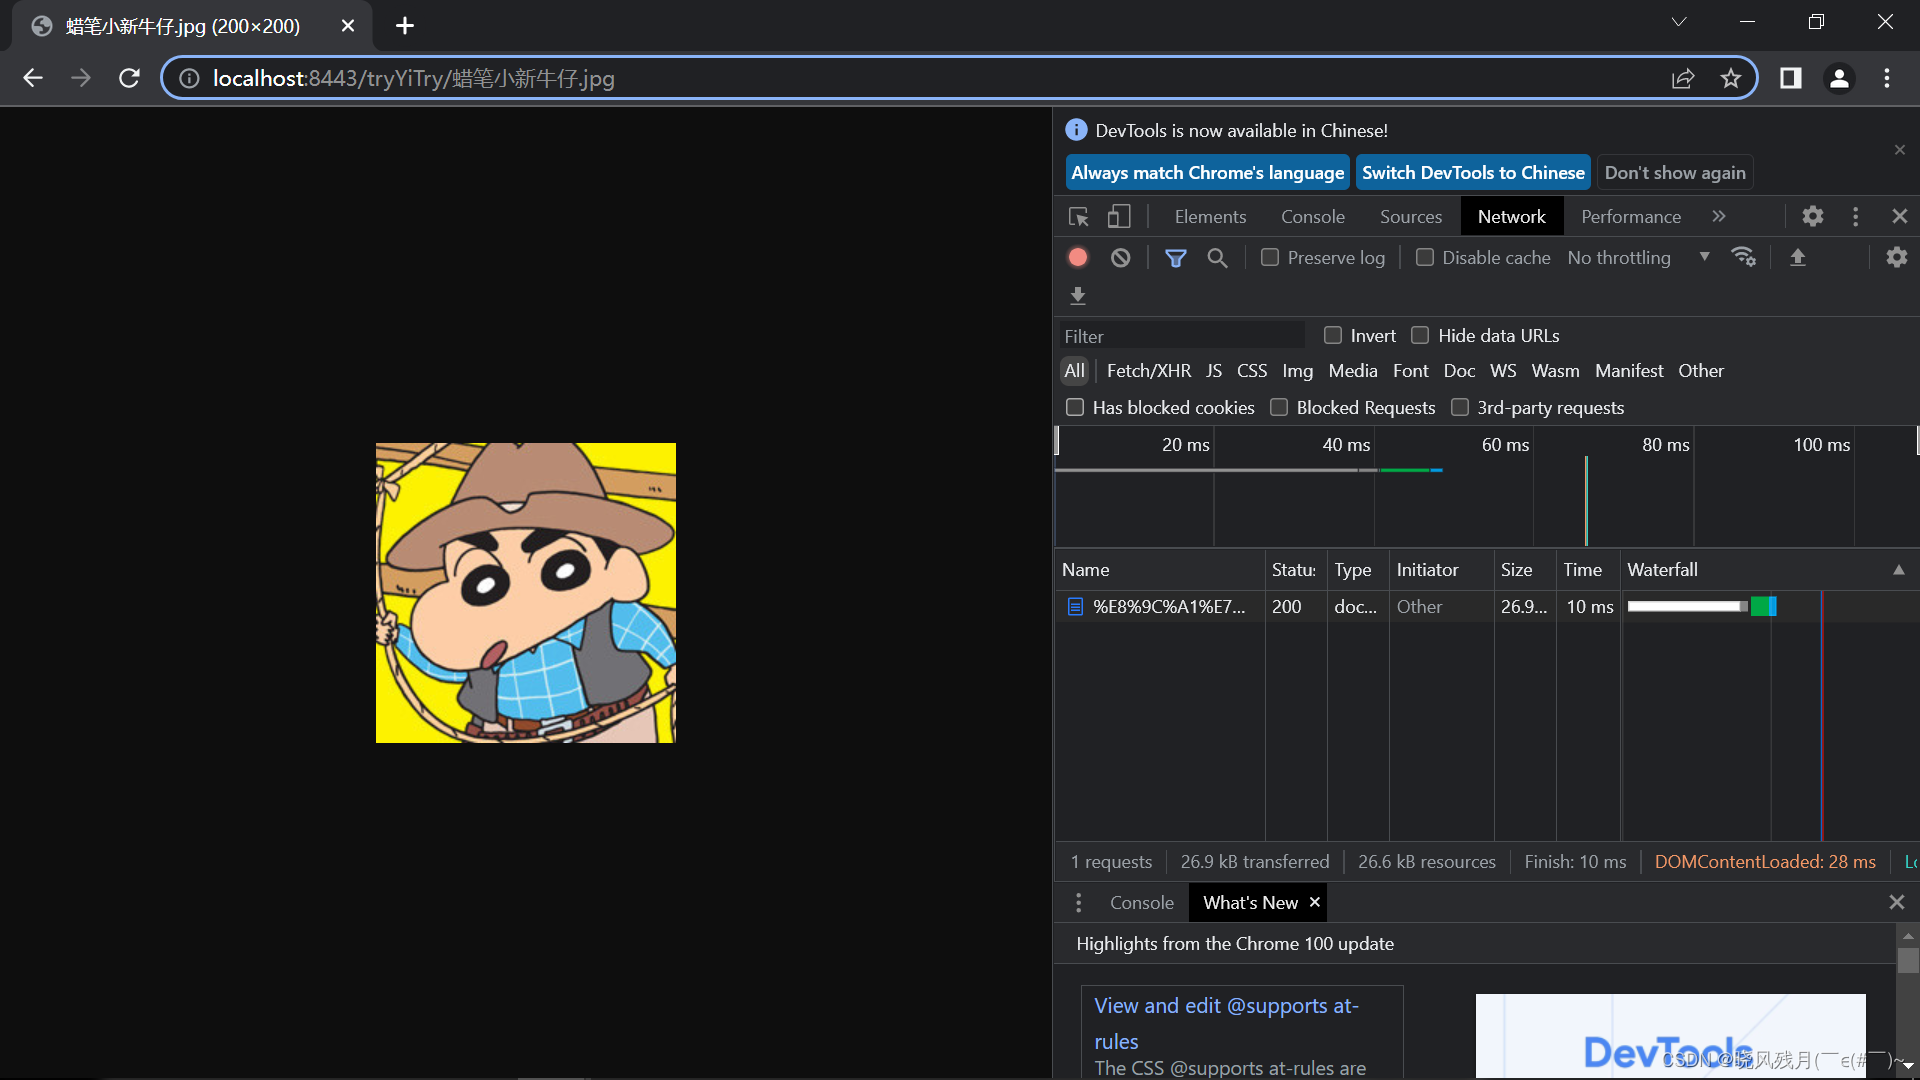This screenshot has height=1080, width=1920.
Task: Click the DevTools settings gear icon
Action: (x=1813, y=215)
